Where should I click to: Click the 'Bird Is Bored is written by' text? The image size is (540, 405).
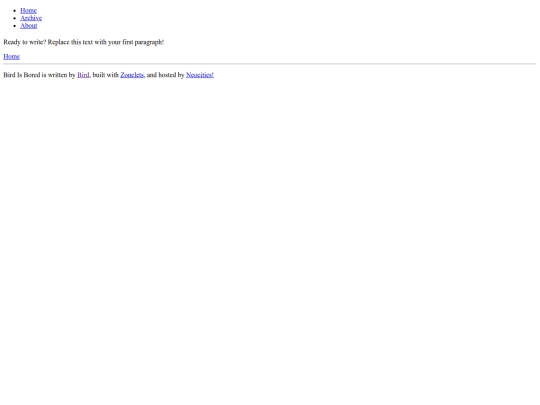39,75
